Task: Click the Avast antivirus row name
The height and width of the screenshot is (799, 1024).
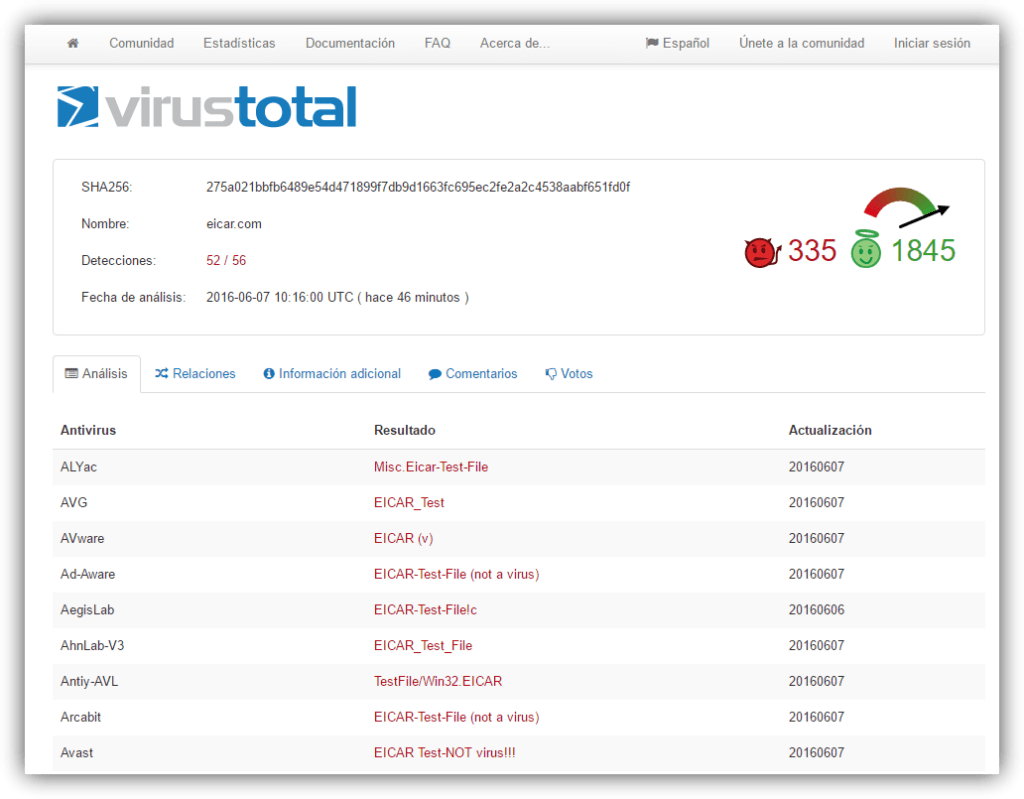Action: (x=76, y=753)
